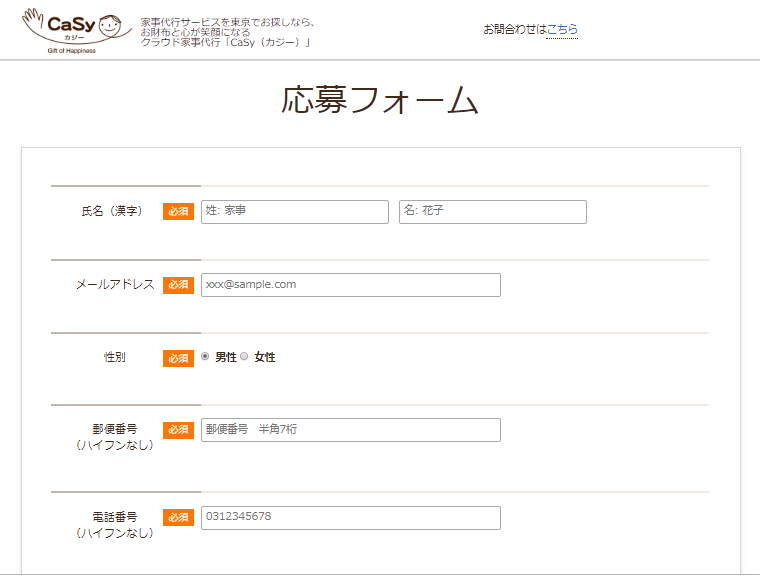Click the 郵便番号（ハイフンなし） label
Viewport: 760px width, 577px height.
(x=115, y=437)
